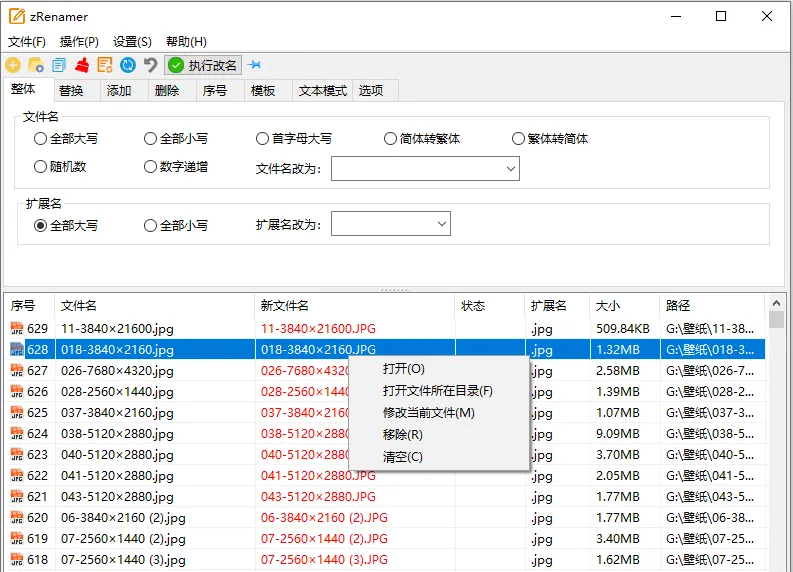Click the add folder icon
793x572 pixels.
pyautogui.click(x=36, y=65)
